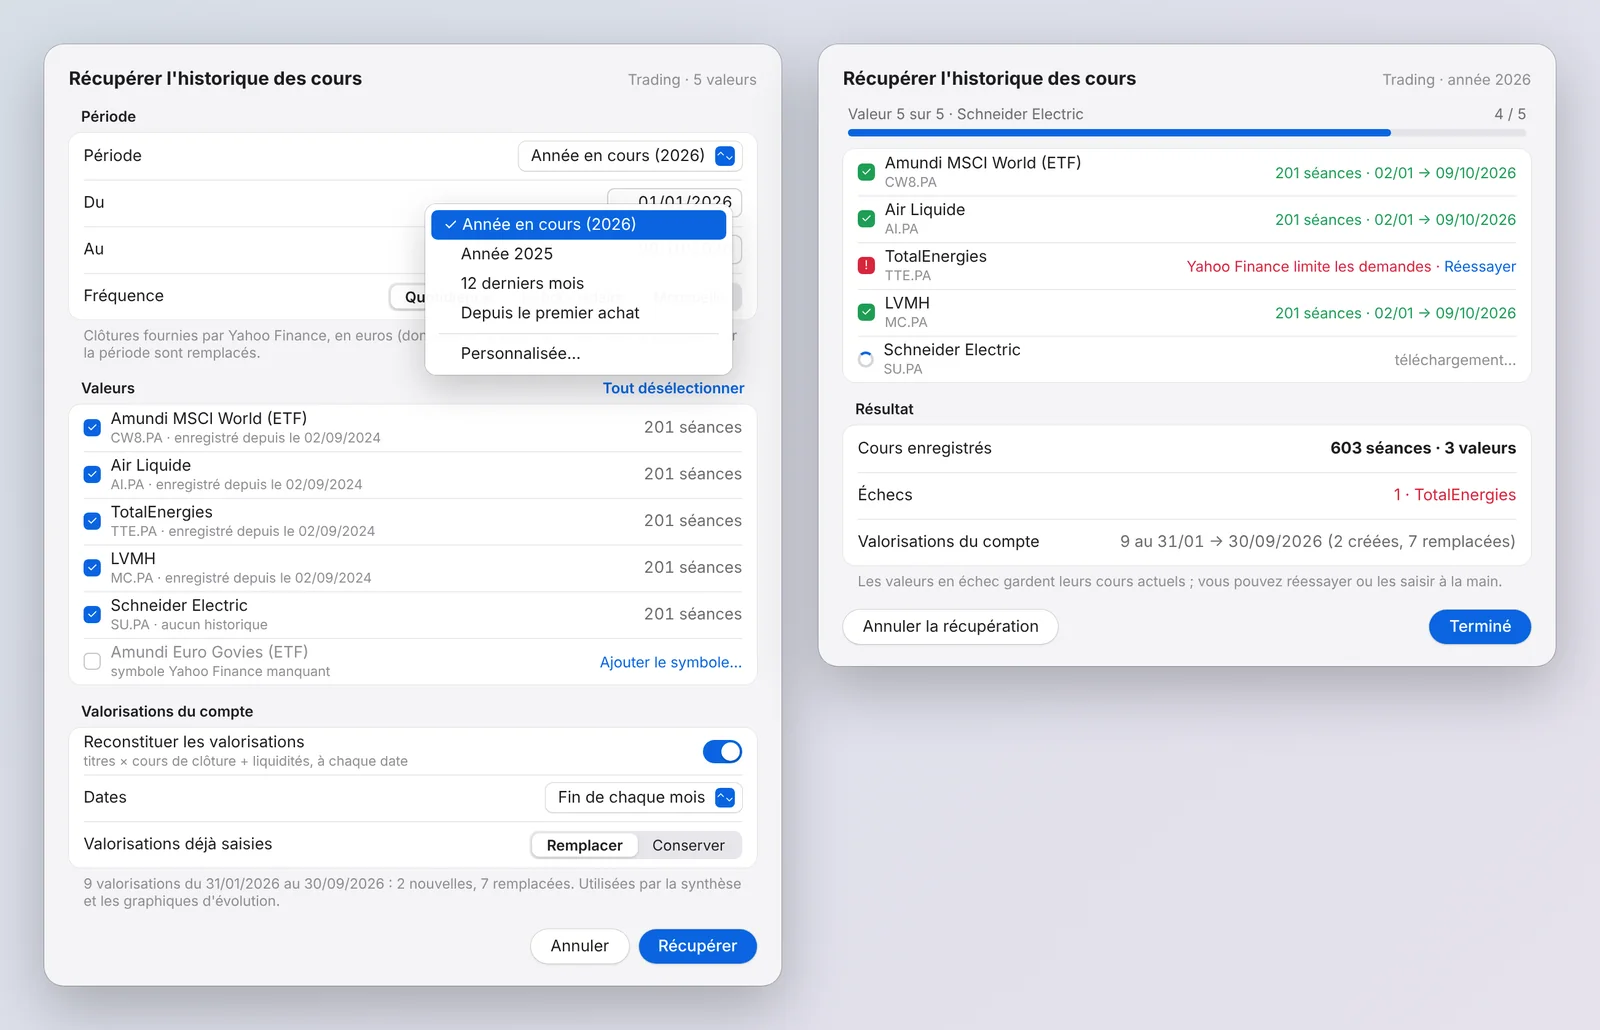Click the green check icon beside LVMH result

coord(866,312)
